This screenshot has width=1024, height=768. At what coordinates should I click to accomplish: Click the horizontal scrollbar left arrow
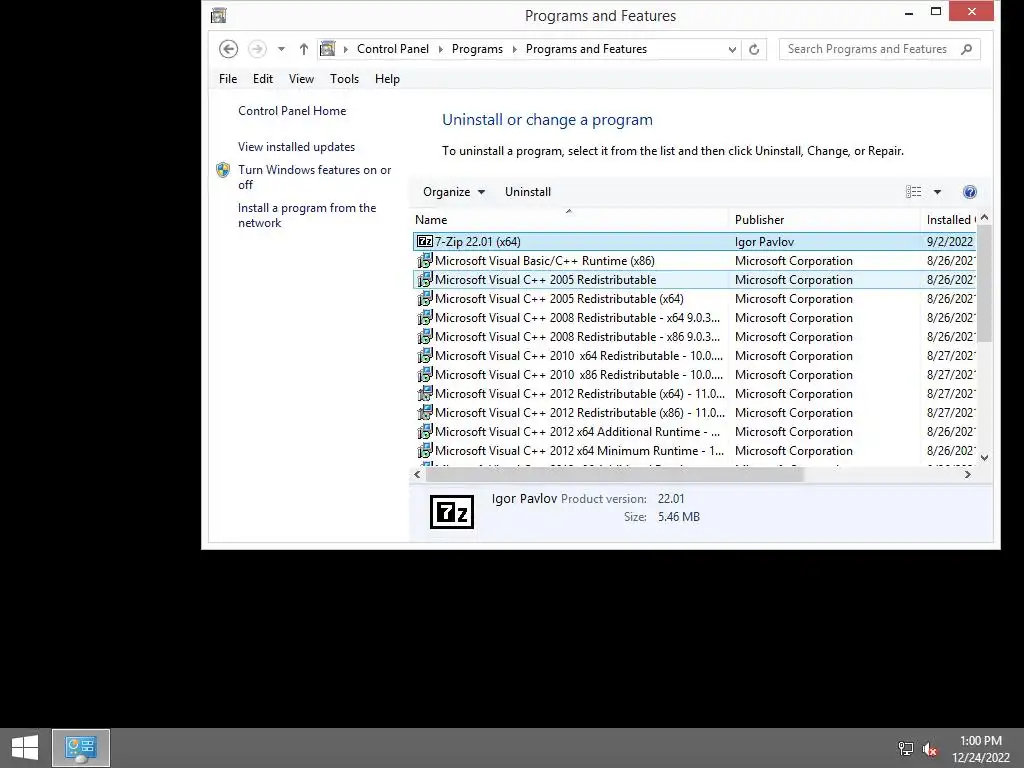coord(417,475)
